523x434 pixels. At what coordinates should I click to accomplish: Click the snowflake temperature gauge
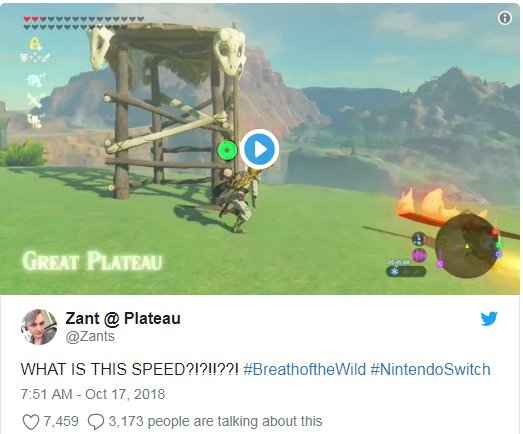pos(406,272)
